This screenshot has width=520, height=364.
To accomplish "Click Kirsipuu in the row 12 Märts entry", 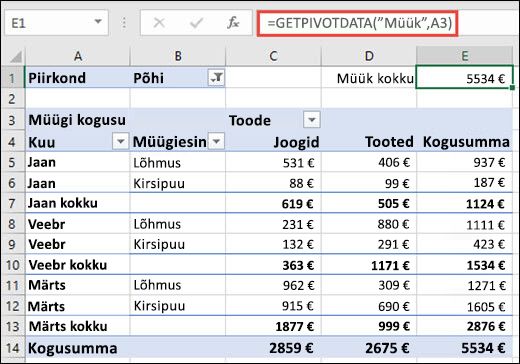I will [178, 306].
